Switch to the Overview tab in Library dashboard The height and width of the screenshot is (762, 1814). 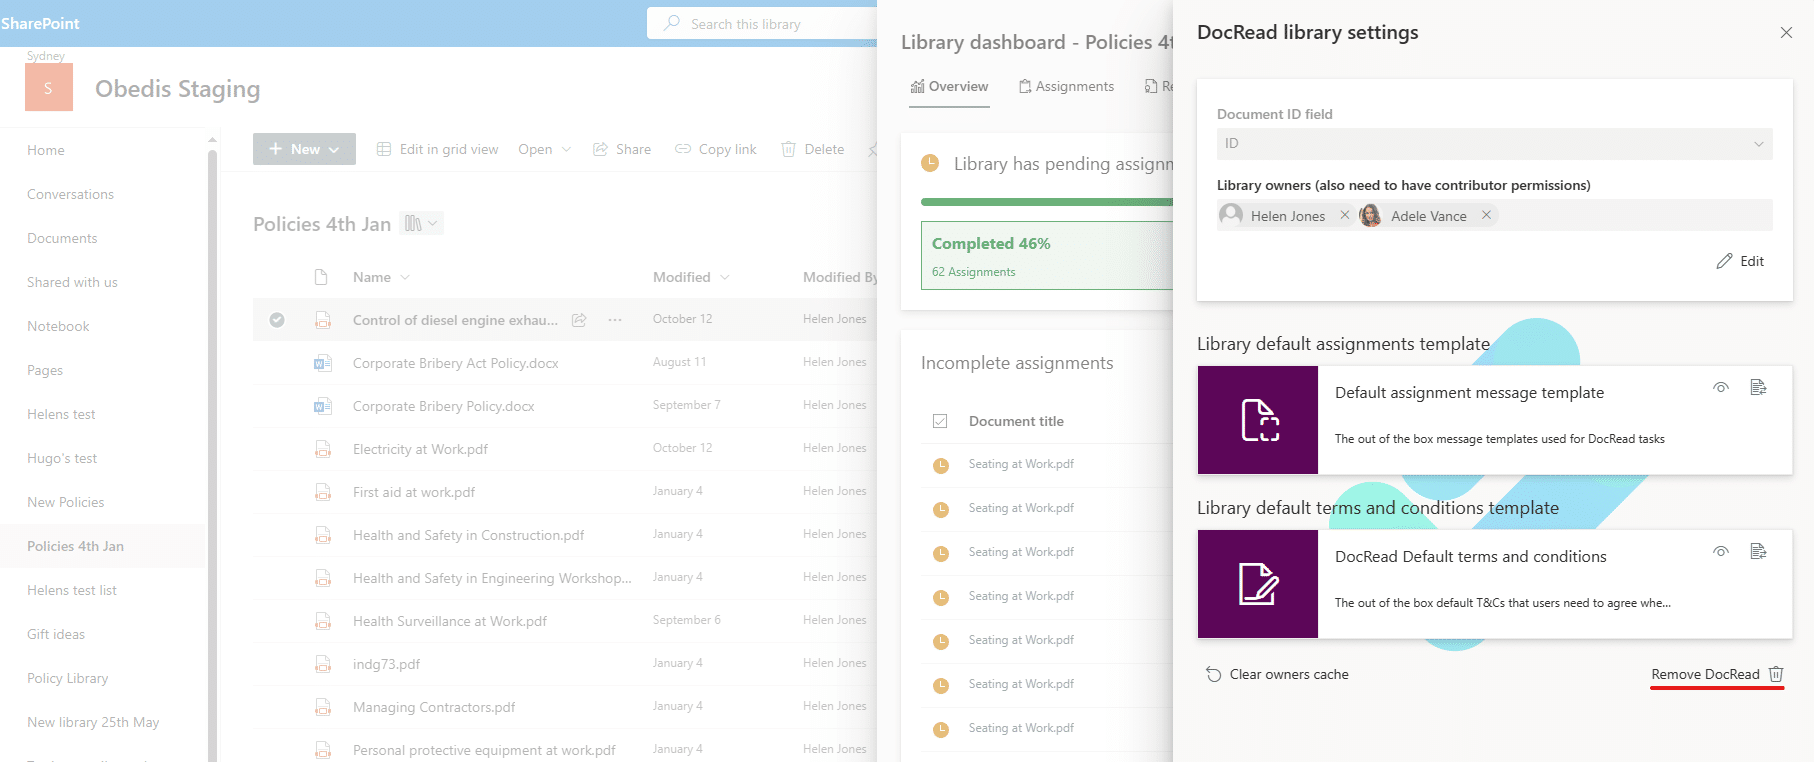click(949, 87)
